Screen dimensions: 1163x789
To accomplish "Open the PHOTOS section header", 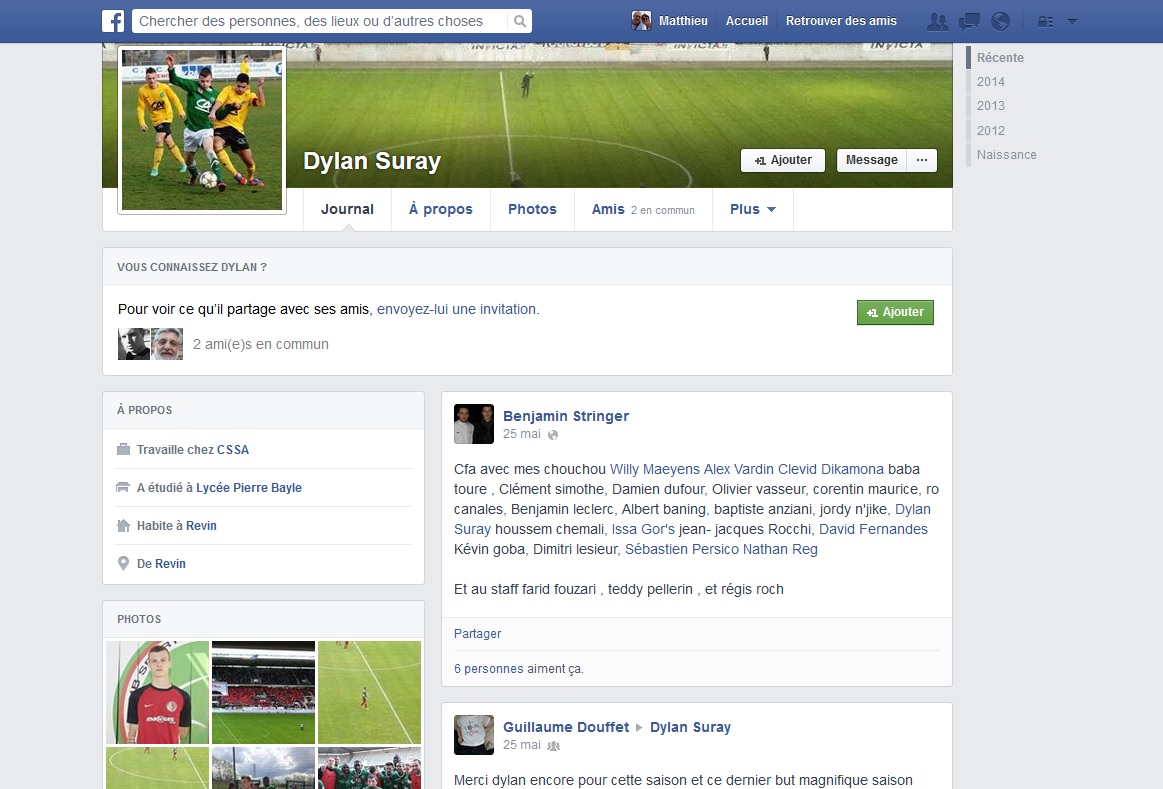I will 139,619.
